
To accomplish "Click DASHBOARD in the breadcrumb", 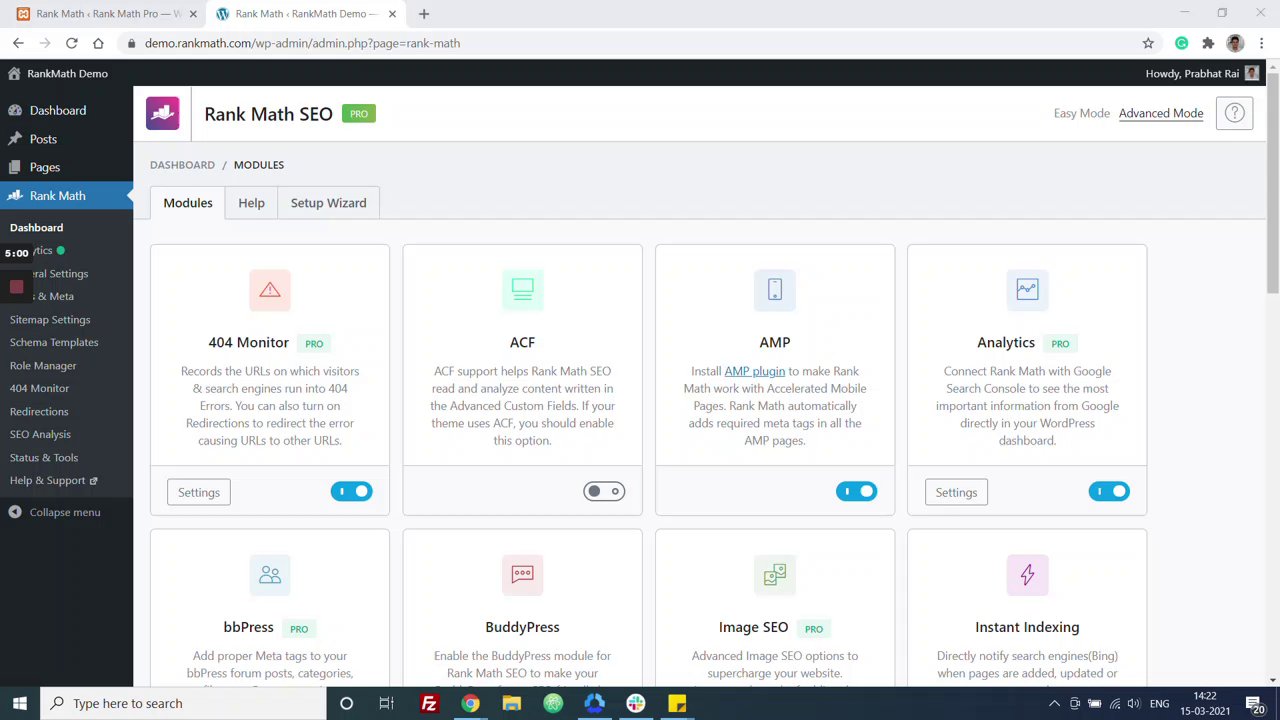I will (182, 165).
